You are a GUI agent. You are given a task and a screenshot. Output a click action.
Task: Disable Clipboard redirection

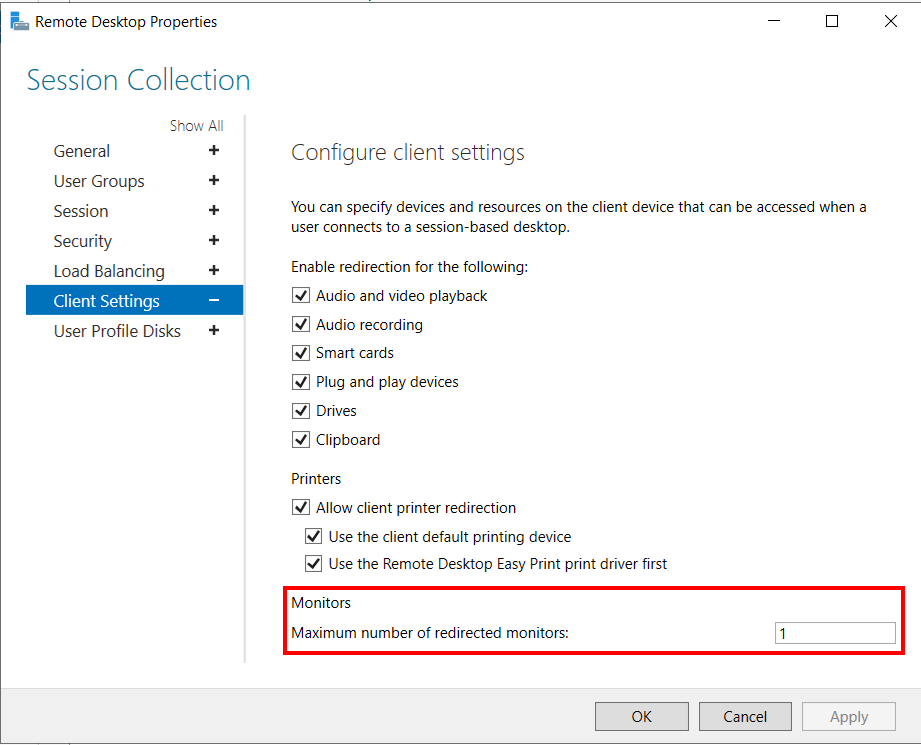(x=301, y=439)
